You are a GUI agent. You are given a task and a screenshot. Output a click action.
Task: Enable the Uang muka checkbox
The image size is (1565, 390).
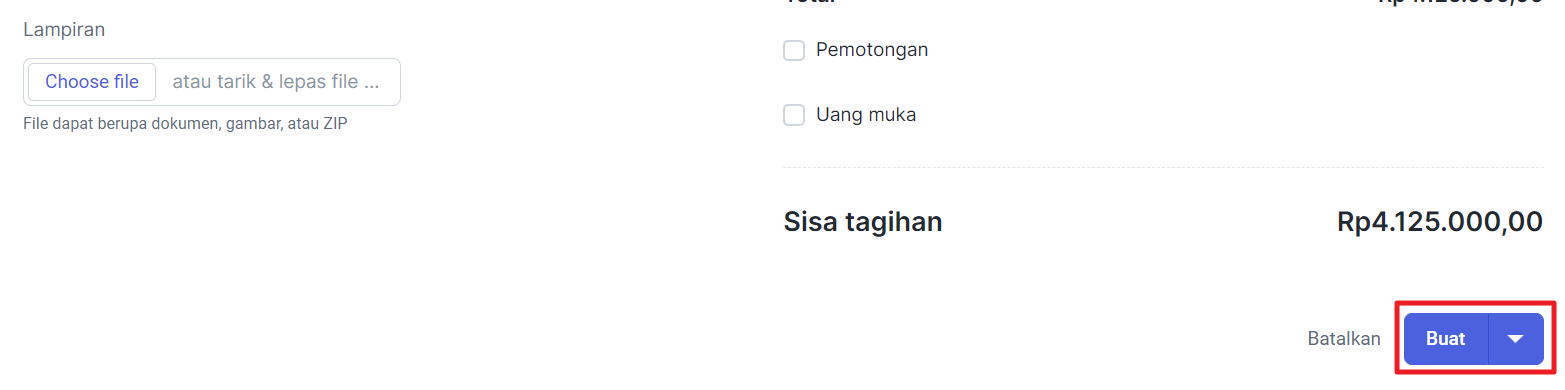(x=794, y=115)
